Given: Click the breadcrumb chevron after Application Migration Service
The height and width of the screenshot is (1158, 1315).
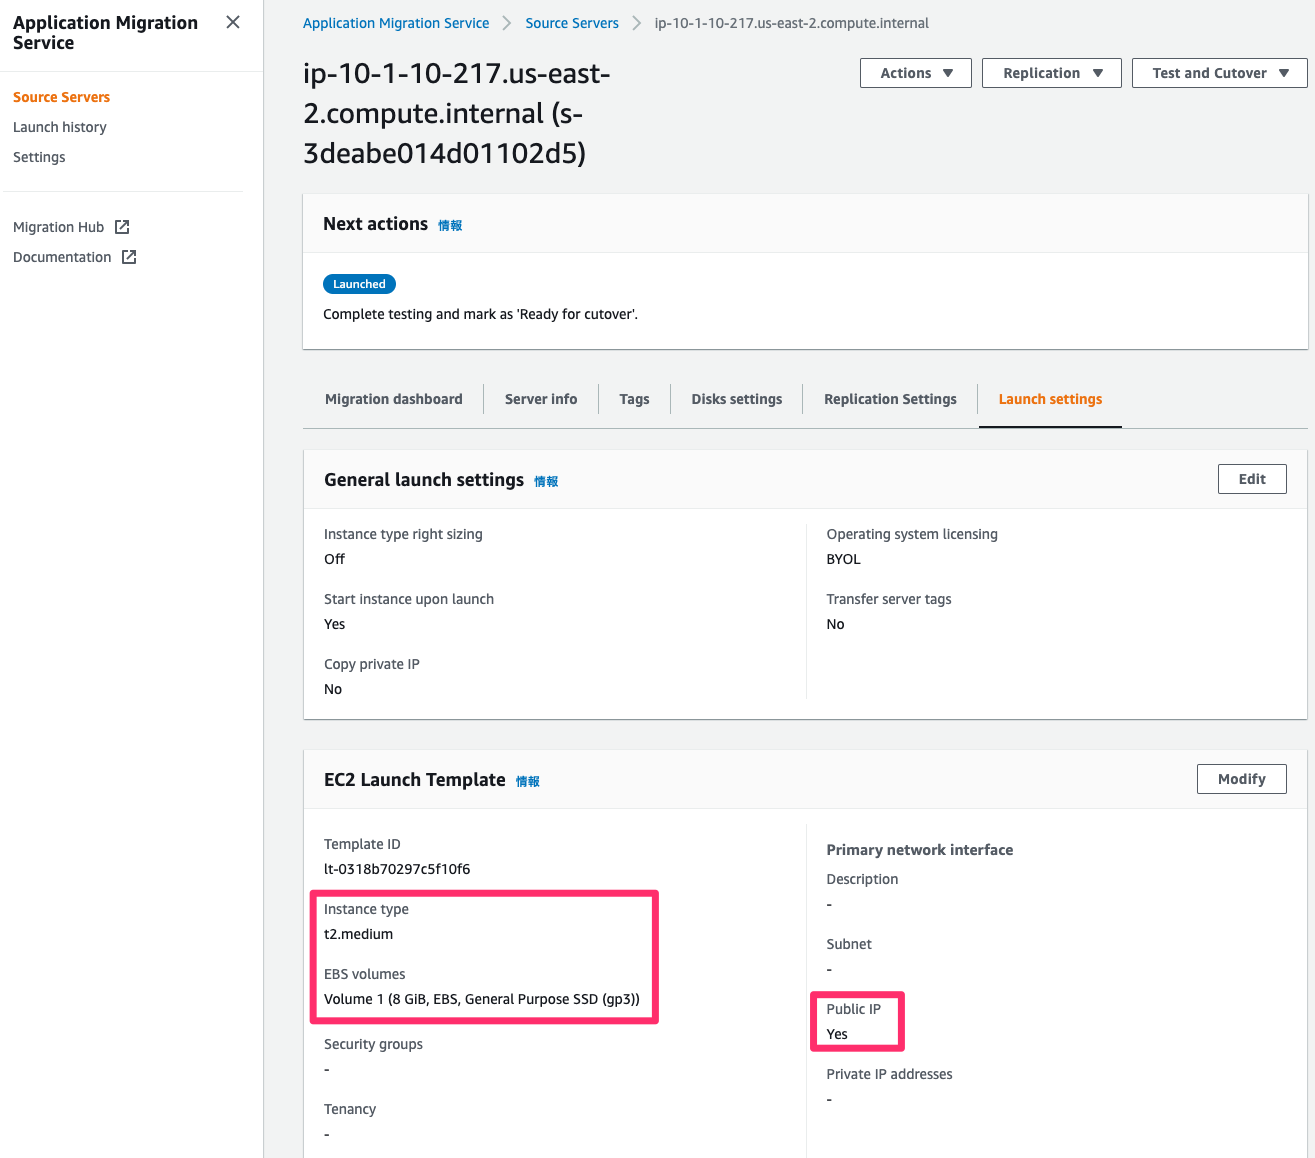Looking at the screenshot, I should (x=507, y=23).
